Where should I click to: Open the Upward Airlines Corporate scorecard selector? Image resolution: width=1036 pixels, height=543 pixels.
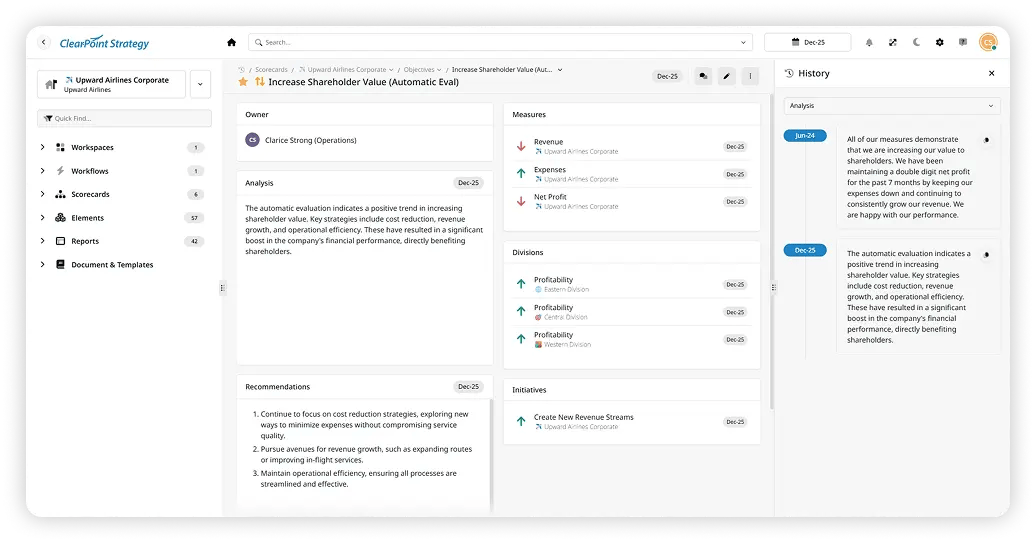111,84
